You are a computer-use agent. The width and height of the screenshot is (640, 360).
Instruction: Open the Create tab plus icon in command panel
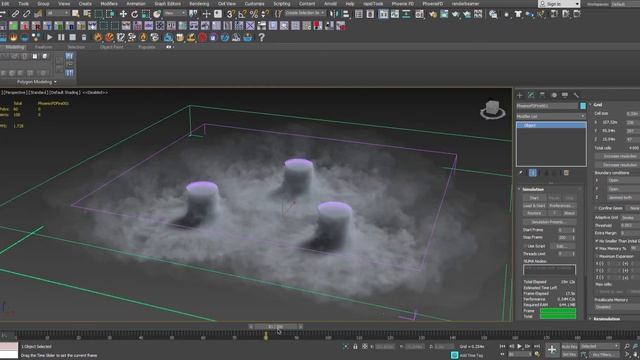tap(520, 95)
